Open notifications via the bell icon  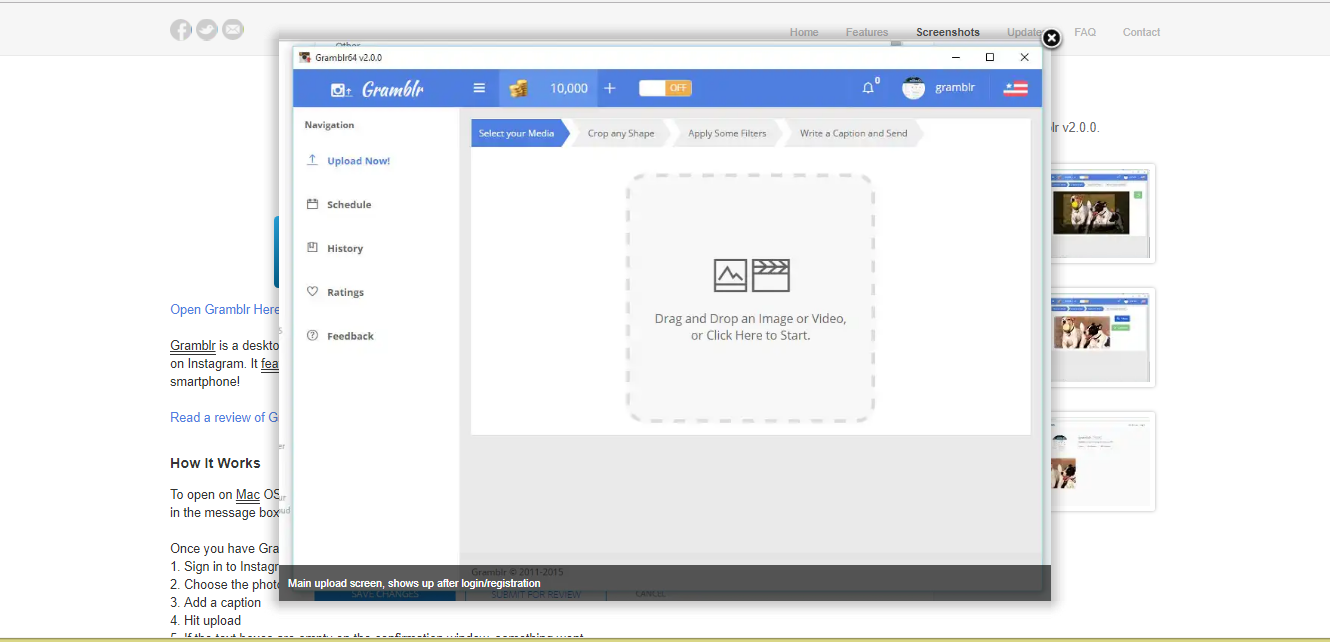[868, 88]
